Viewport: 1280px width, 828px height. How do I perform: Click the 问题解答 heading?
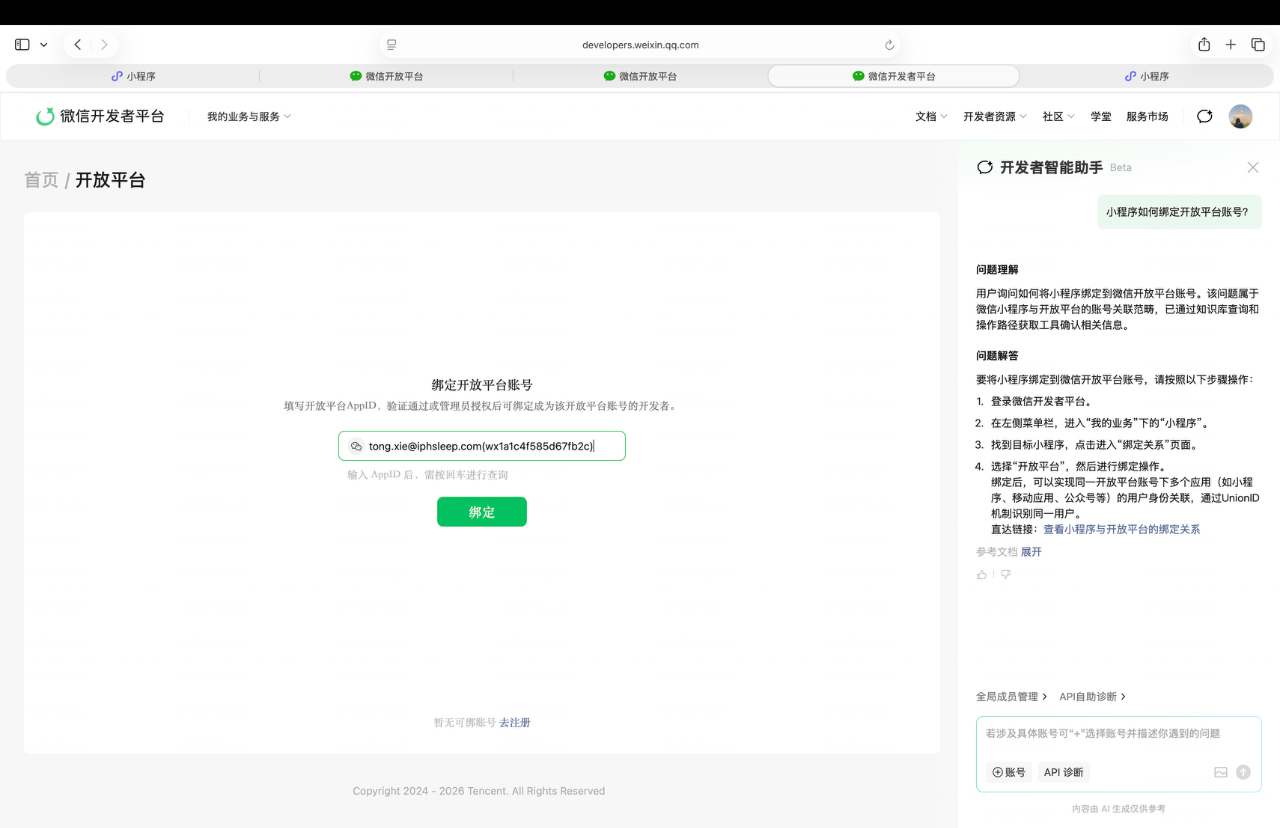(x=997, y=356)
